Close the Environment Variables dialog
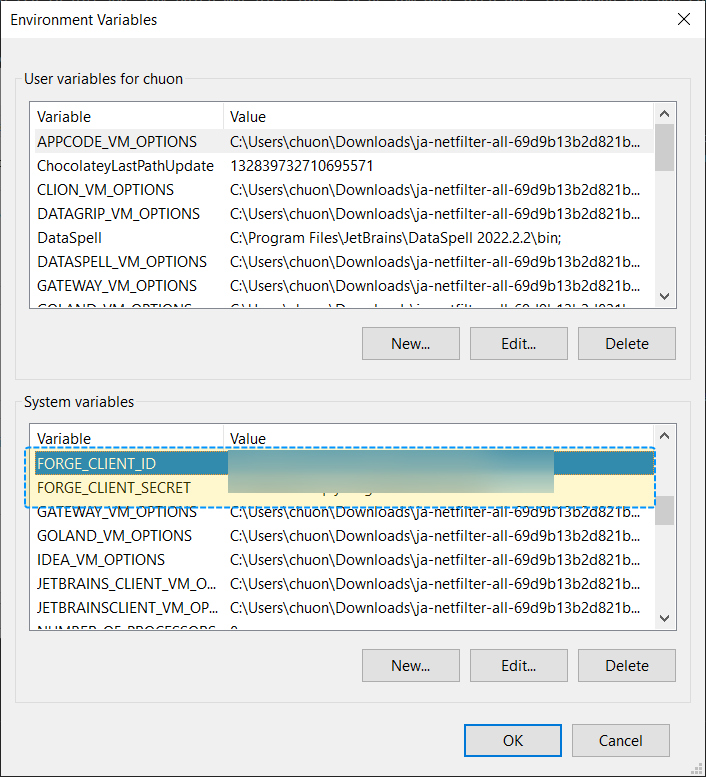Screen dimensions: 706x777 [x=683, y=19]
